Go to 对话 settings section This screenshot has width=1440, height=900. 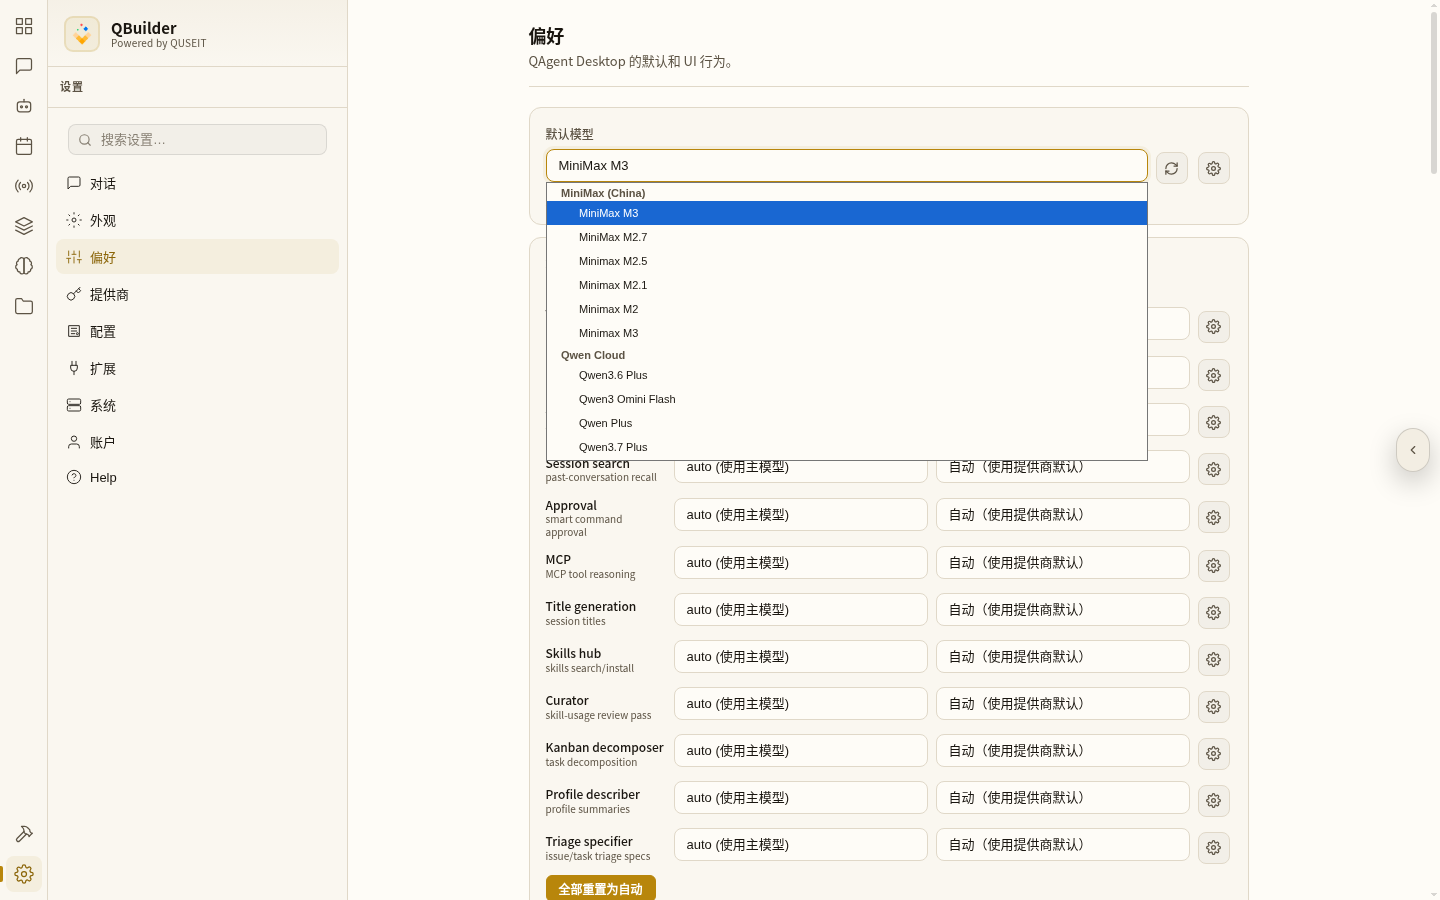pyautogui.click(x=198, y=184)
